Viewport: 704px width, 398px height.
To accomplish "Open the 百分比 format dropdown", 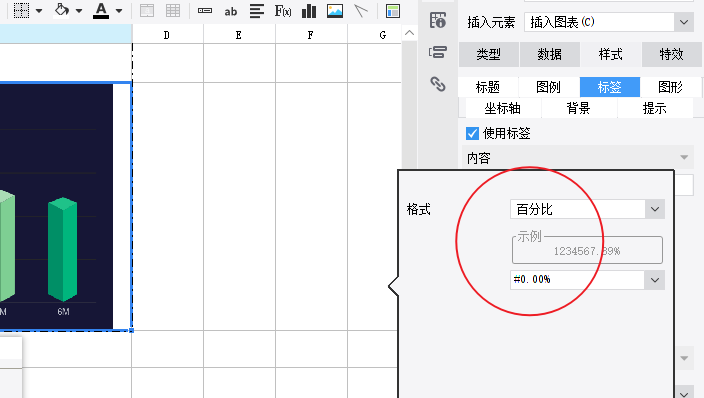I will coord(587,209).
